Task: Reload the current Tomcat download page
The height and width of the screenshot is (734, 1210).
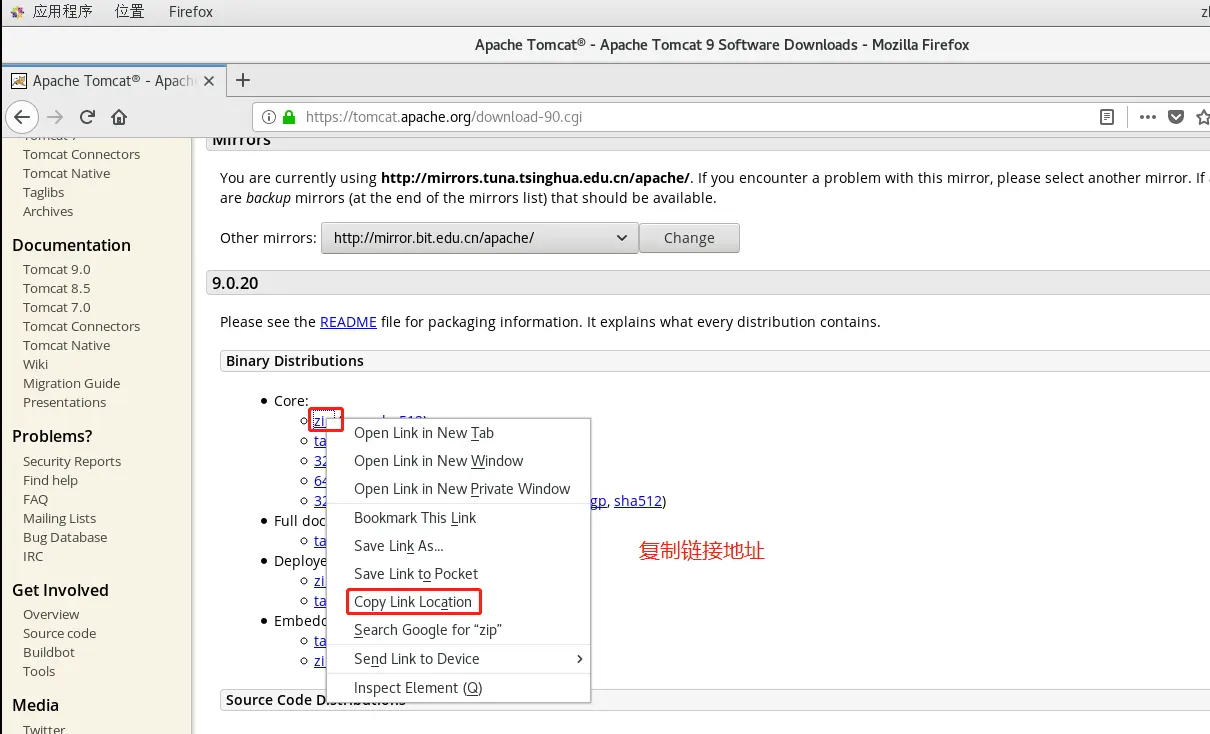Action: click(87, 117)
